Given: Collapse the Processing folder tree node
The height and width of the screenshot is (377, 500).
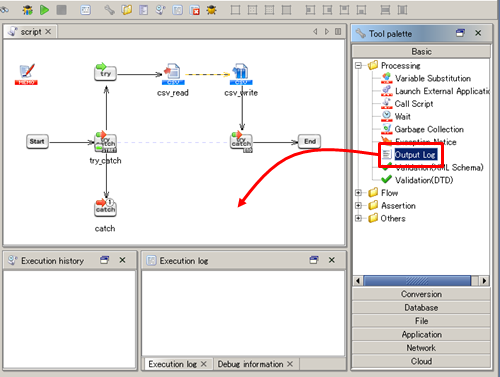Looking at the screenshot, I should tap(358, 65).
